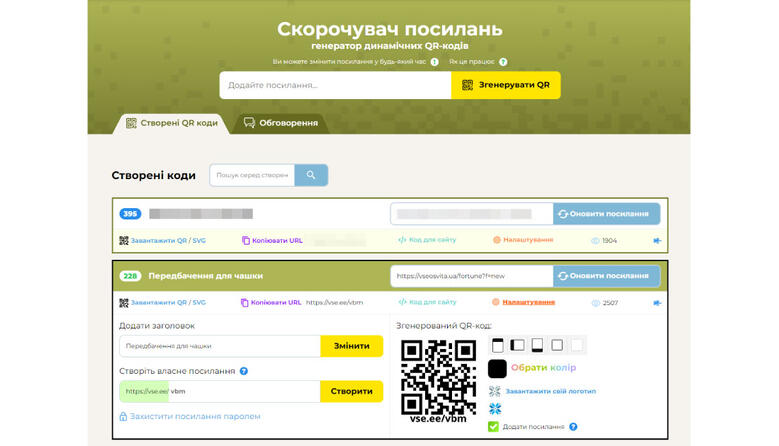Open help icon beside Додати посилання checkbox

click(573, 427)
